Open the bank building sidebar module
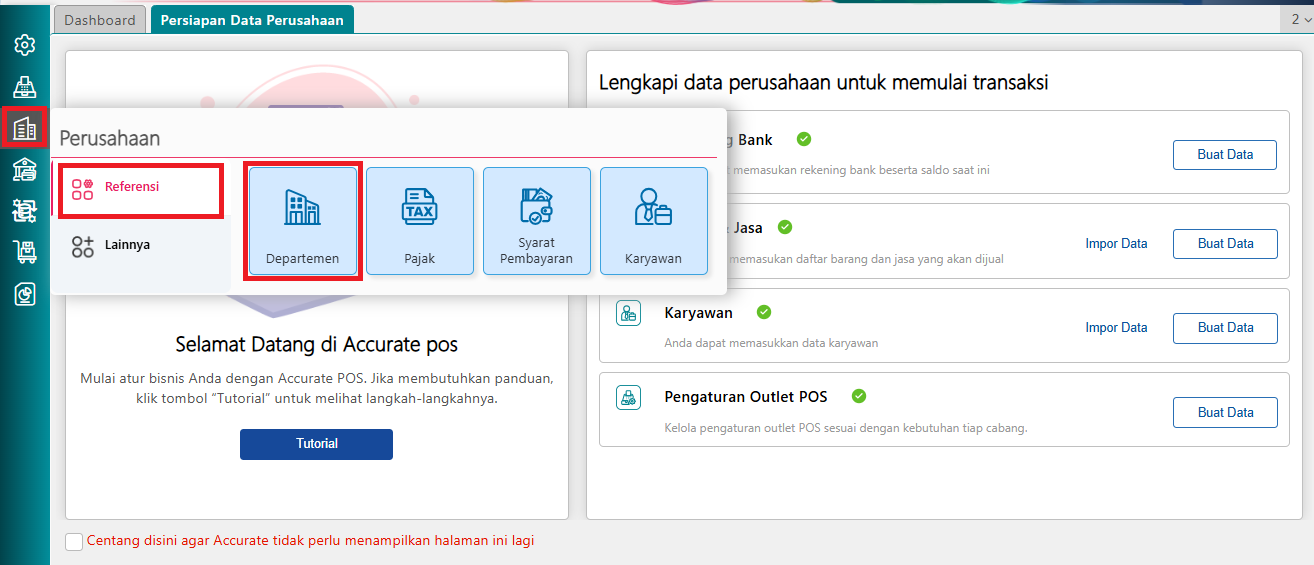The width and height of the screenshot is (1314, 565). click(x=25, y=170)
